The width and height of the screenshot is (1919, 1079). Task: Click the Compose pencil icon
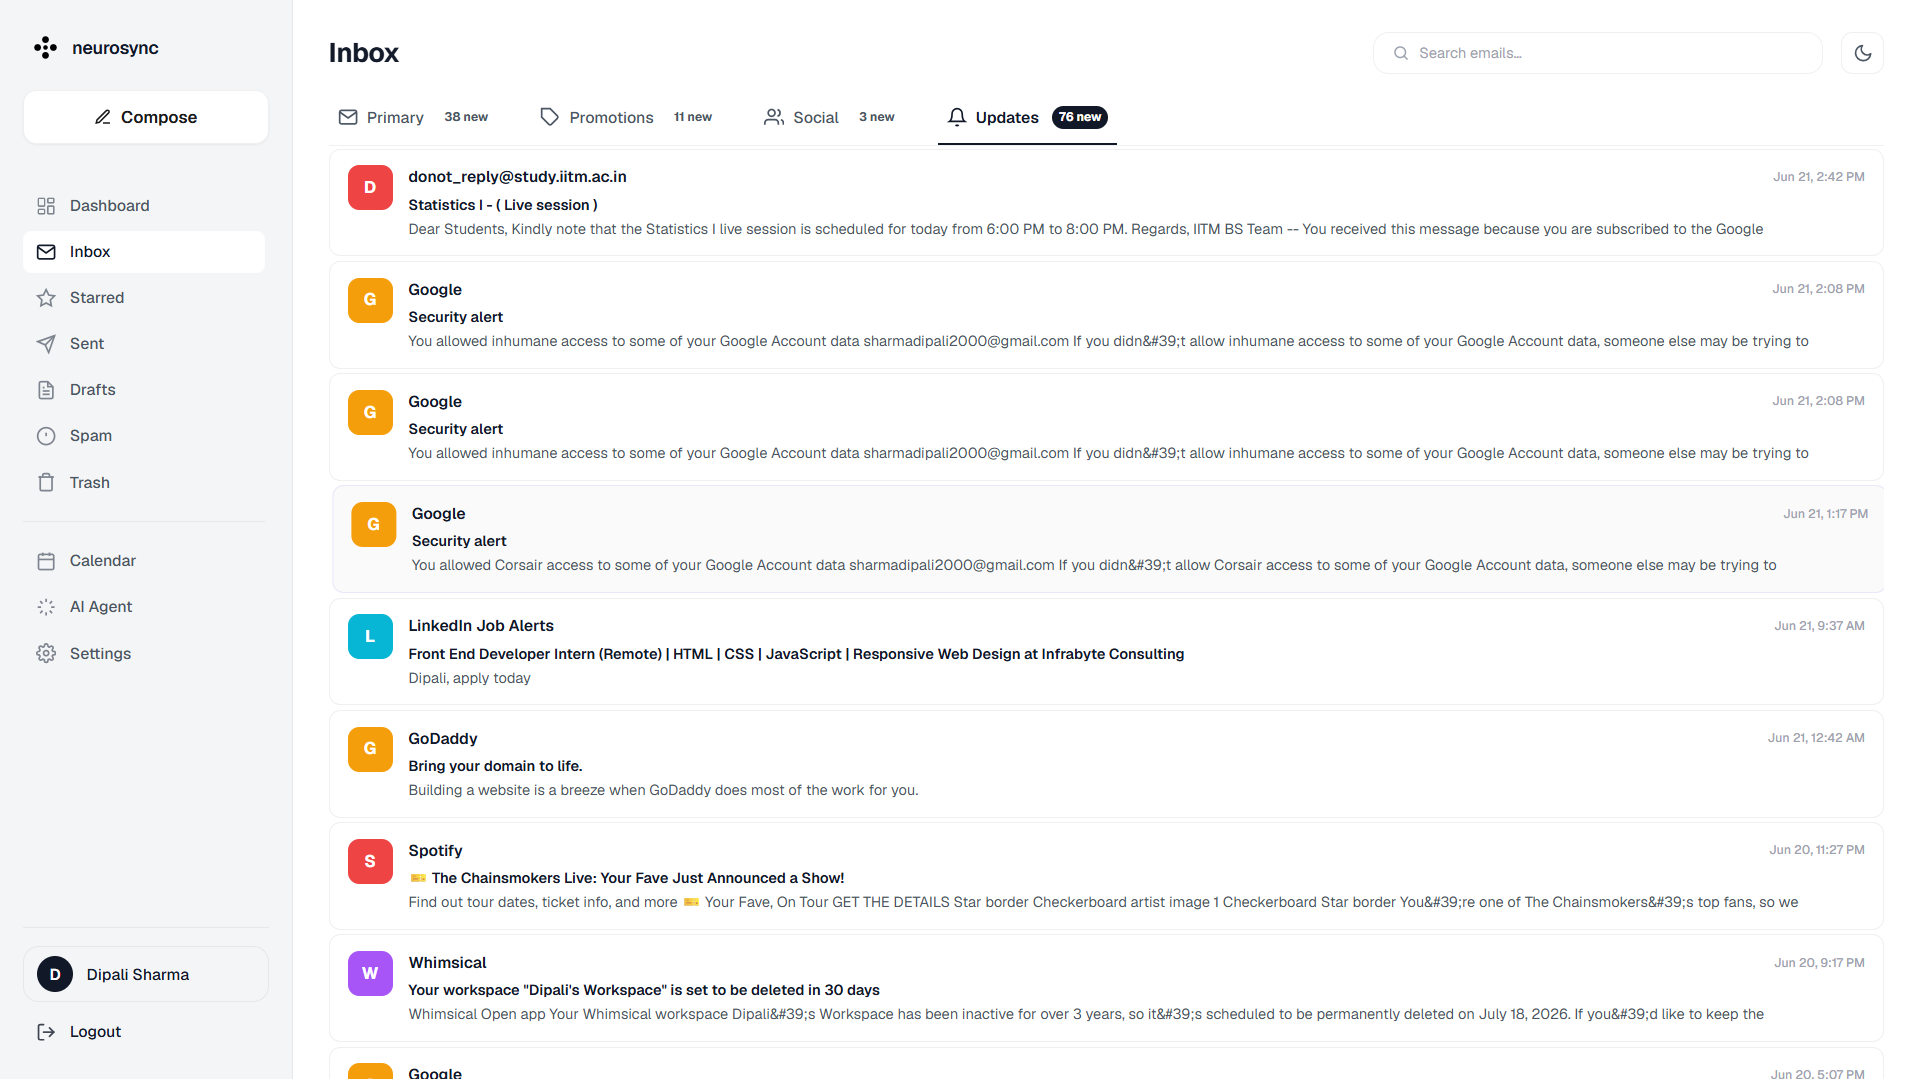(103, 117)
